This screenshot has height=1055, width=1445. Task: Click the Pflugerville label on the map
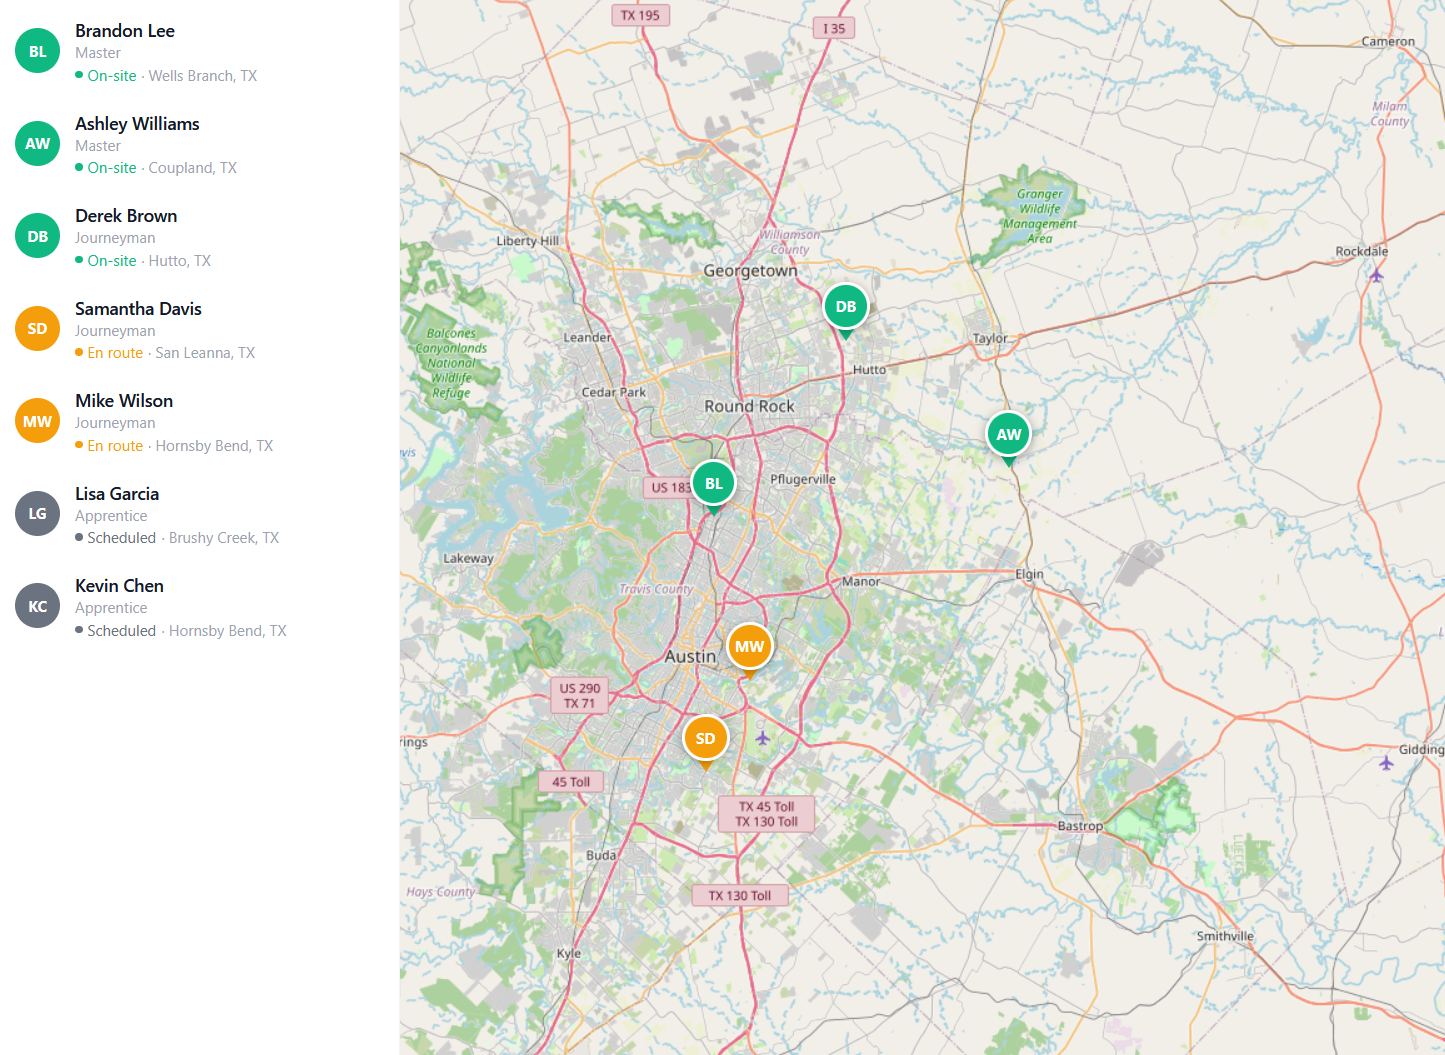coord(803,479)
